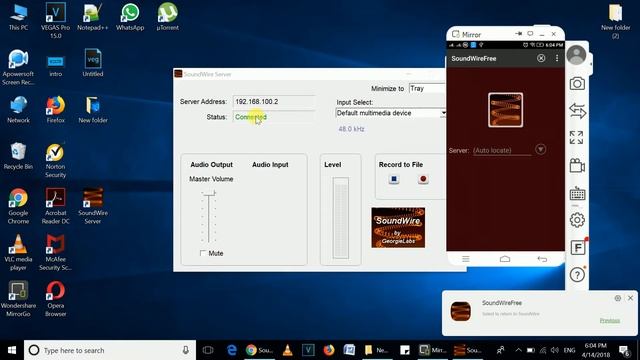Show hidden tray icons chevron
Screen dimensions: 640x360
click(518, 350)
